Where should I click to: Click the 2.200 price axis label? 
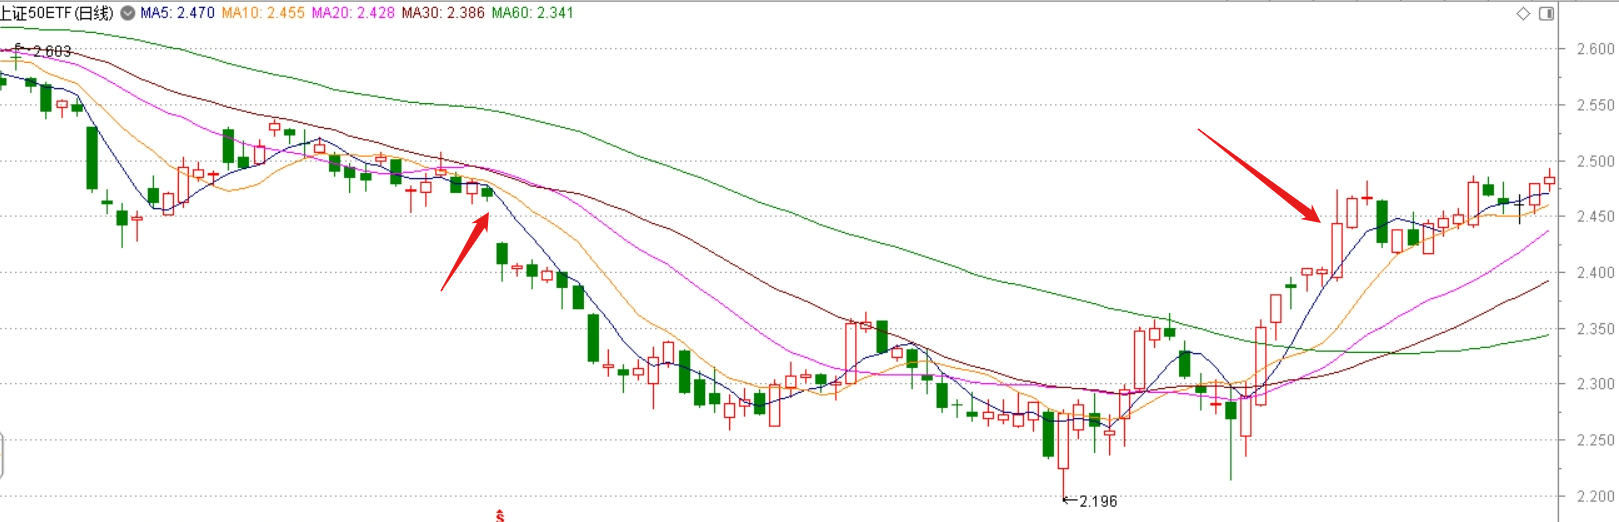[x=1595, y=496]
